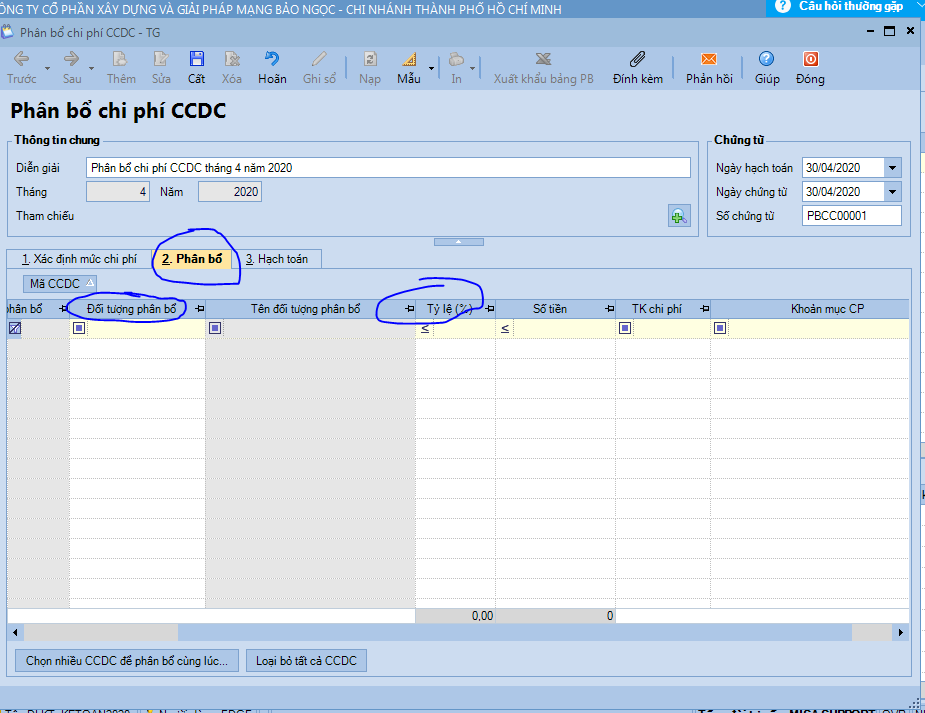Toggle the filter operator under Khoản mục CP
This screenshot has height=713, width=925.
click(x=720, y=328)
